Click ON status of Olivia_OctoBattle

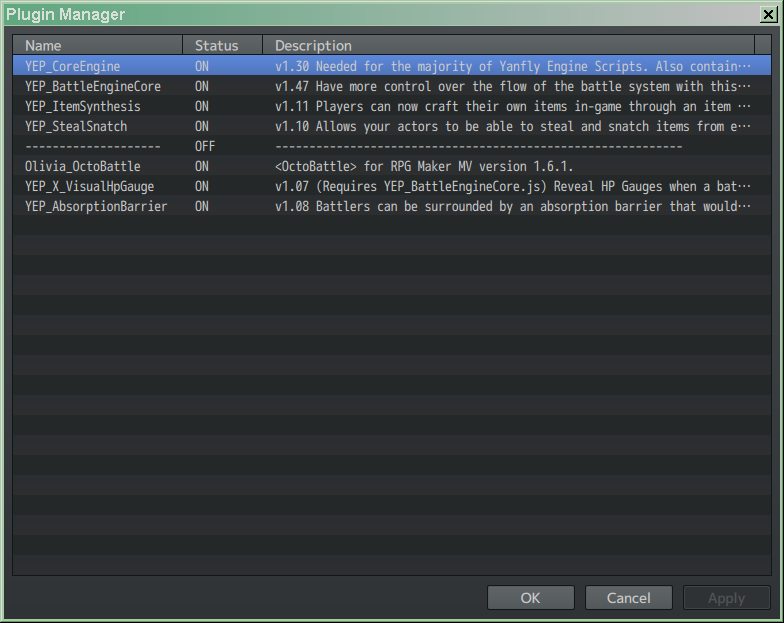pos(202,166)
